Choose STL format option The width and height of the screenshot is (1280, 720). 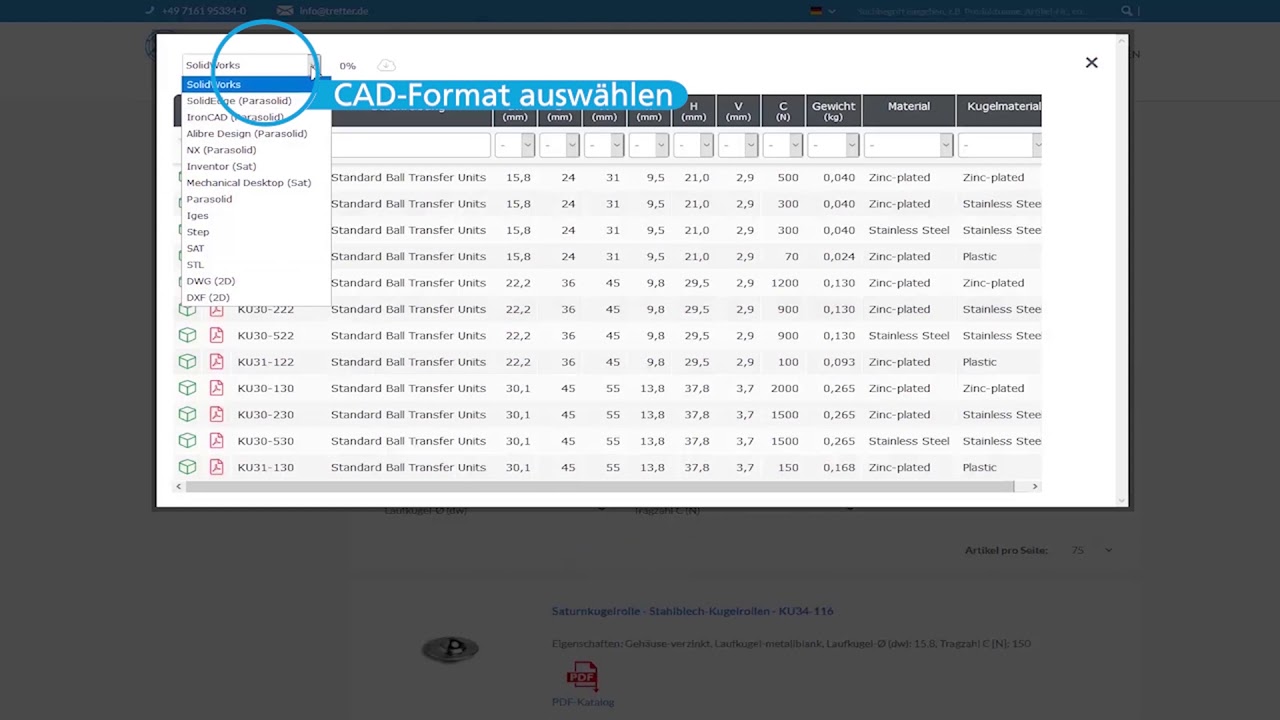[x=255, y=265]
